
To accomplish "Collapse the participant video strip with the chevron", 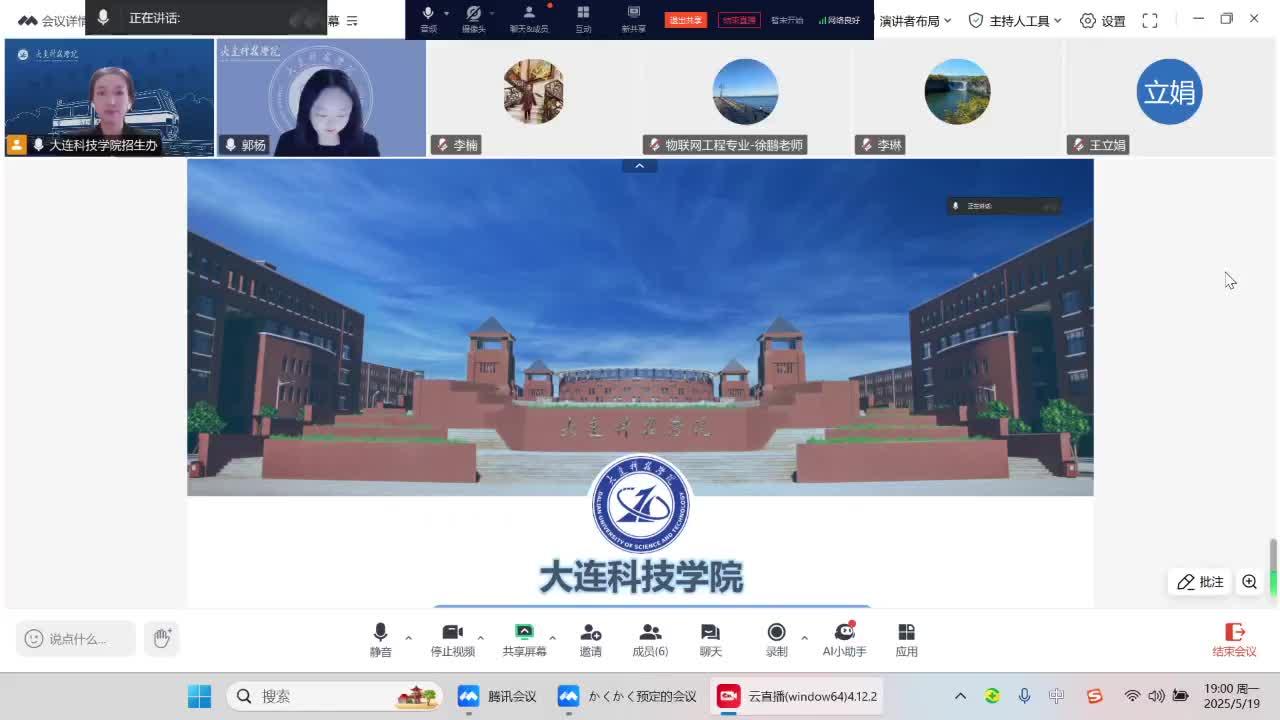I will click(x=639, y=165).
